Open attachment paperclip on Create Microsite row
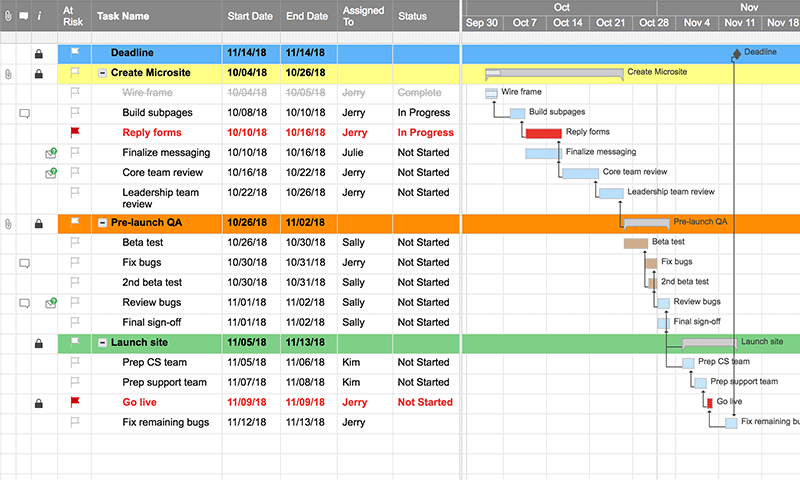 9,73
